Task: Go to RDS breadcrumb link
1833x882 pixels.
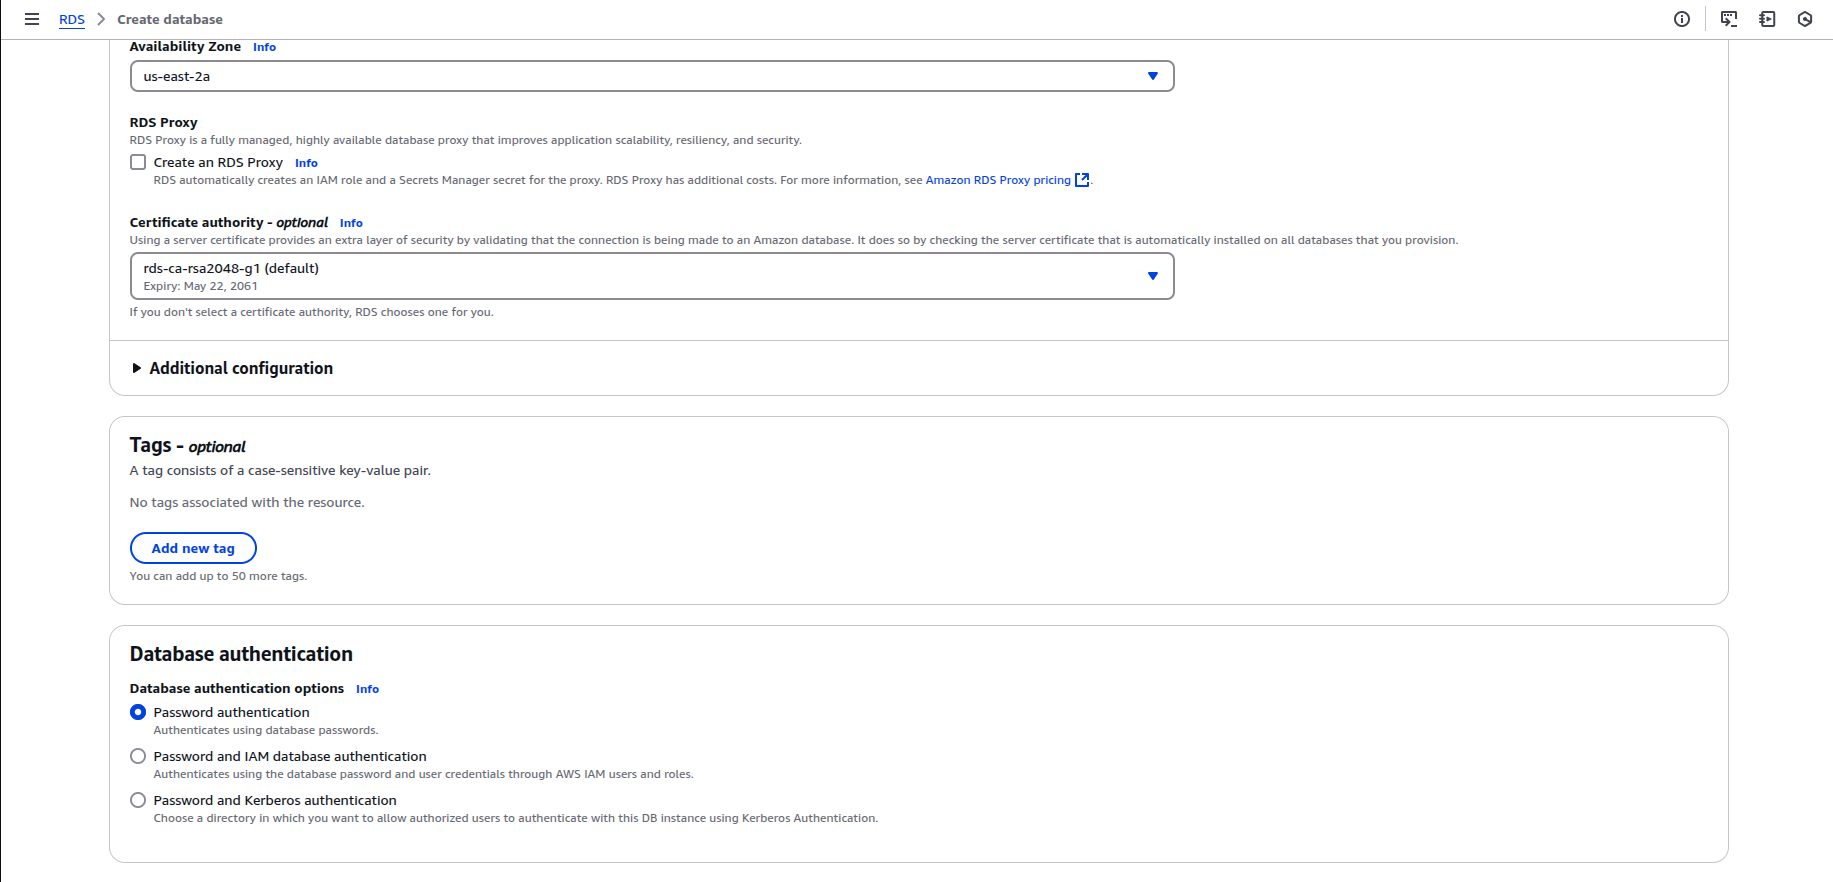Action: point(72,19)
